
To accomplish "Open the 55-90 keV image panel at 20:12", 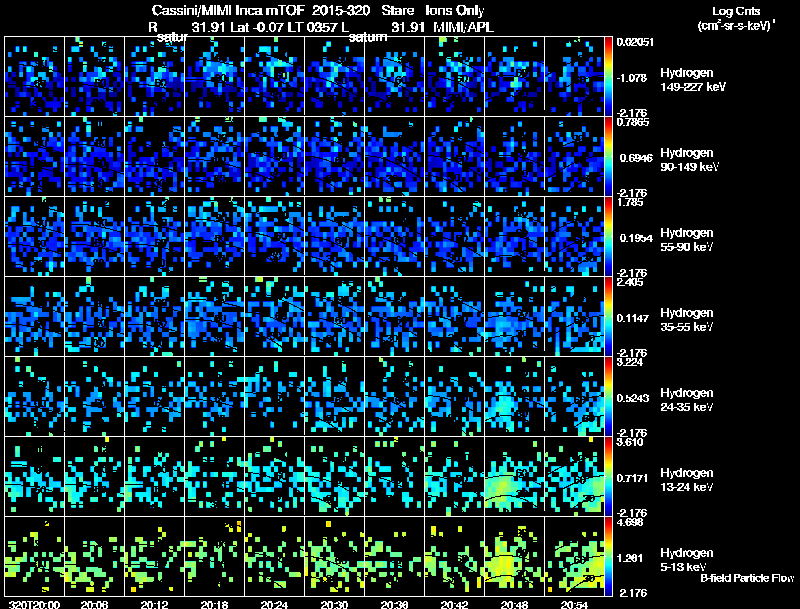I will (x=154, y=237).
